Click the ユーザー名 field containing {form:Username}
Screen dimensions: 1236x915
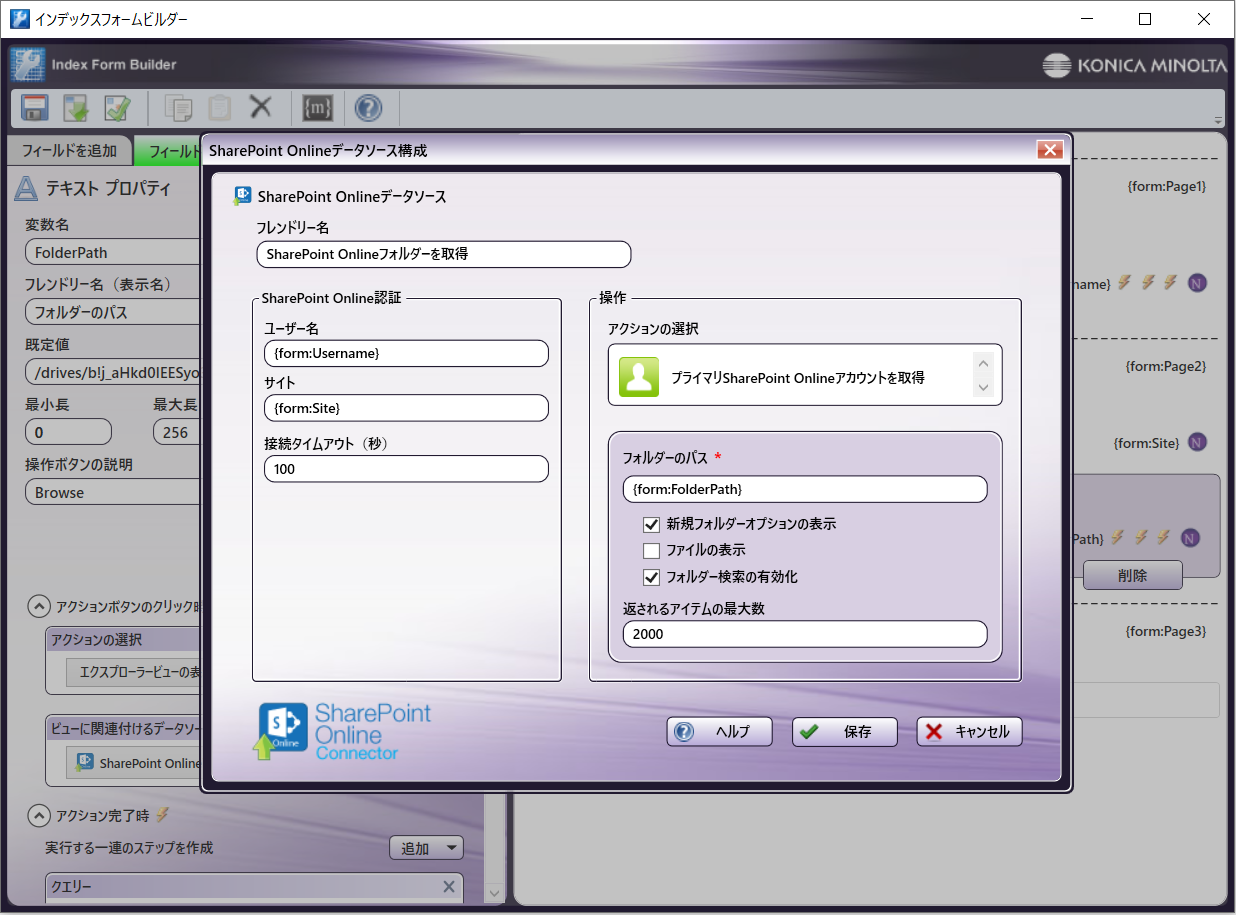point(406,353)
